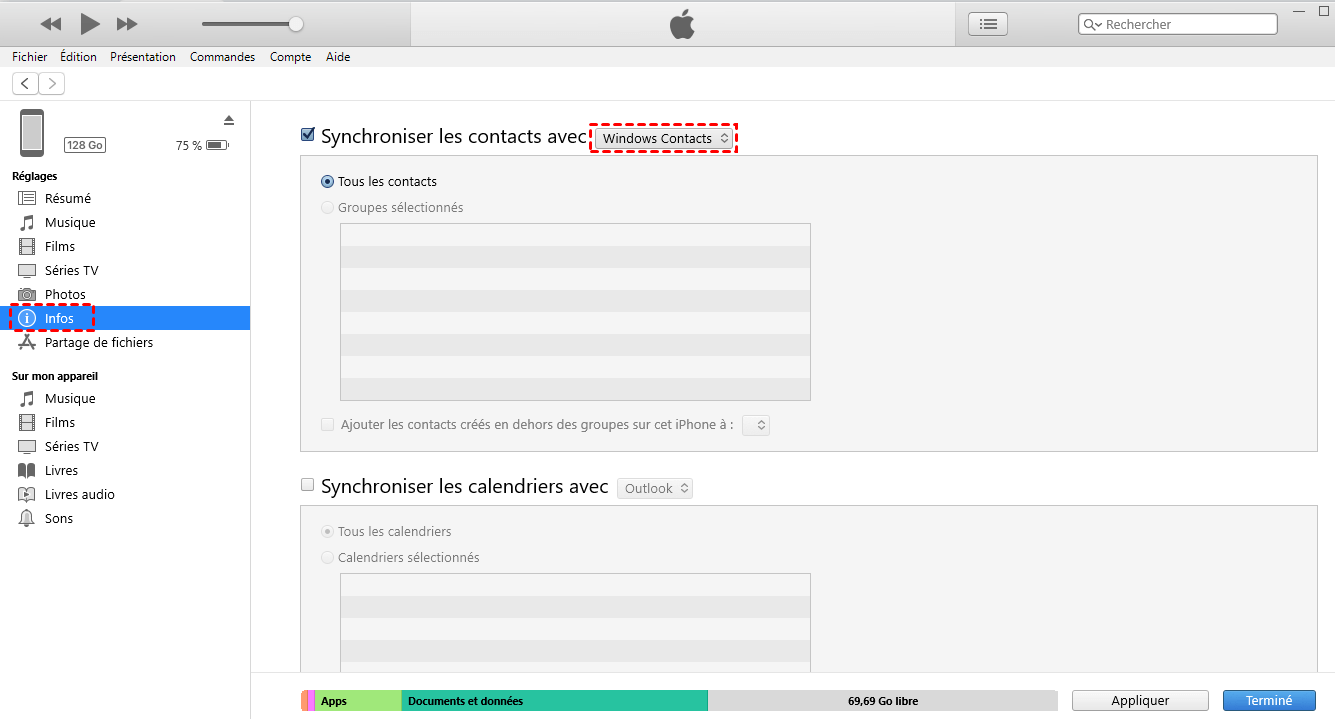Screen dimensions: 1335x719
Task: Open the Fichier menu
Action: point(29,56)
